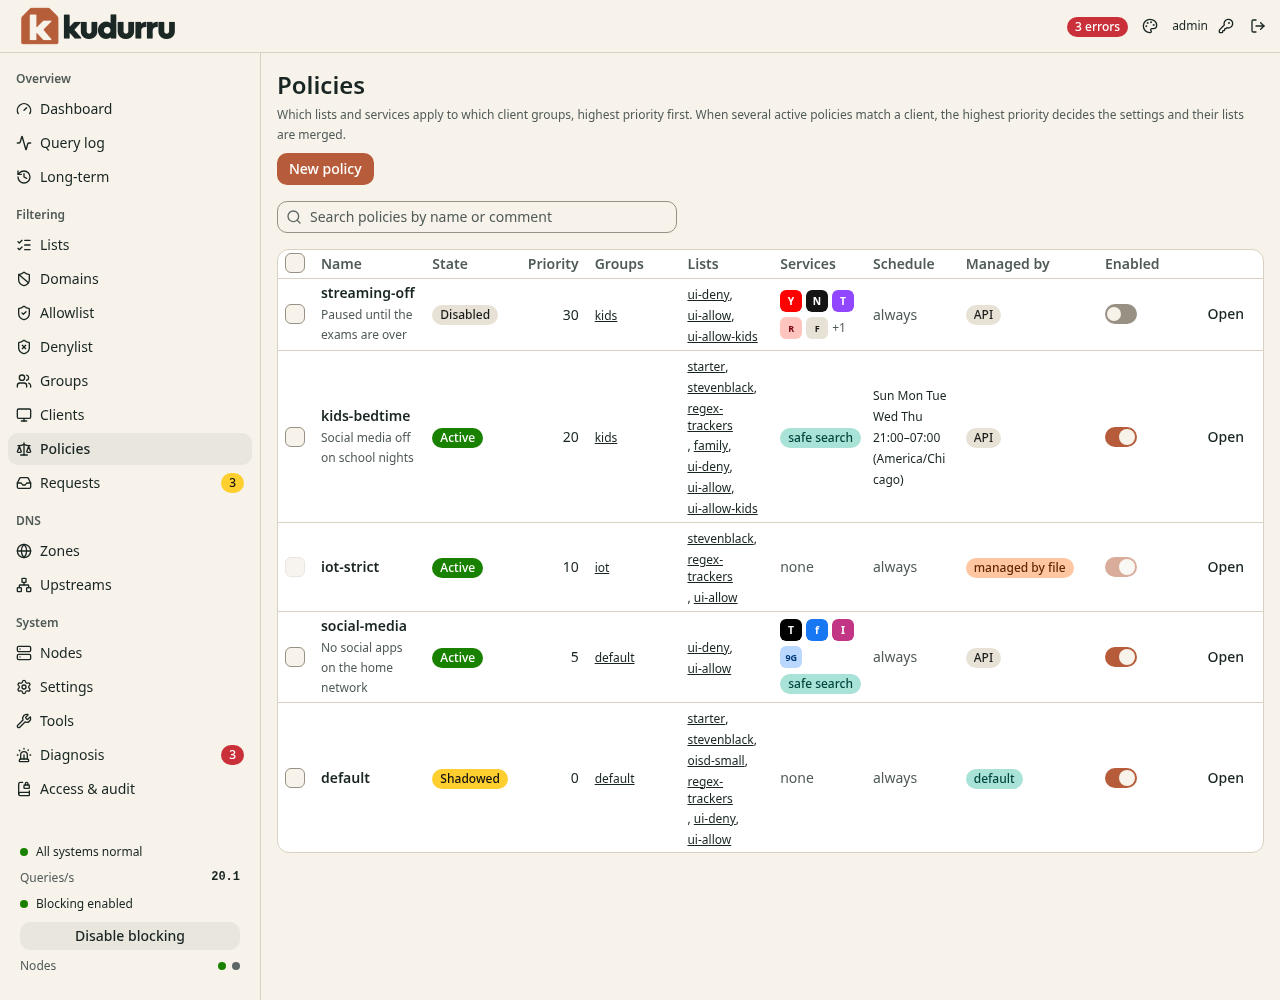Tick the streaming-off row checkbox
This screenshot has width=1280, height=1000.
tap(295, 314)
